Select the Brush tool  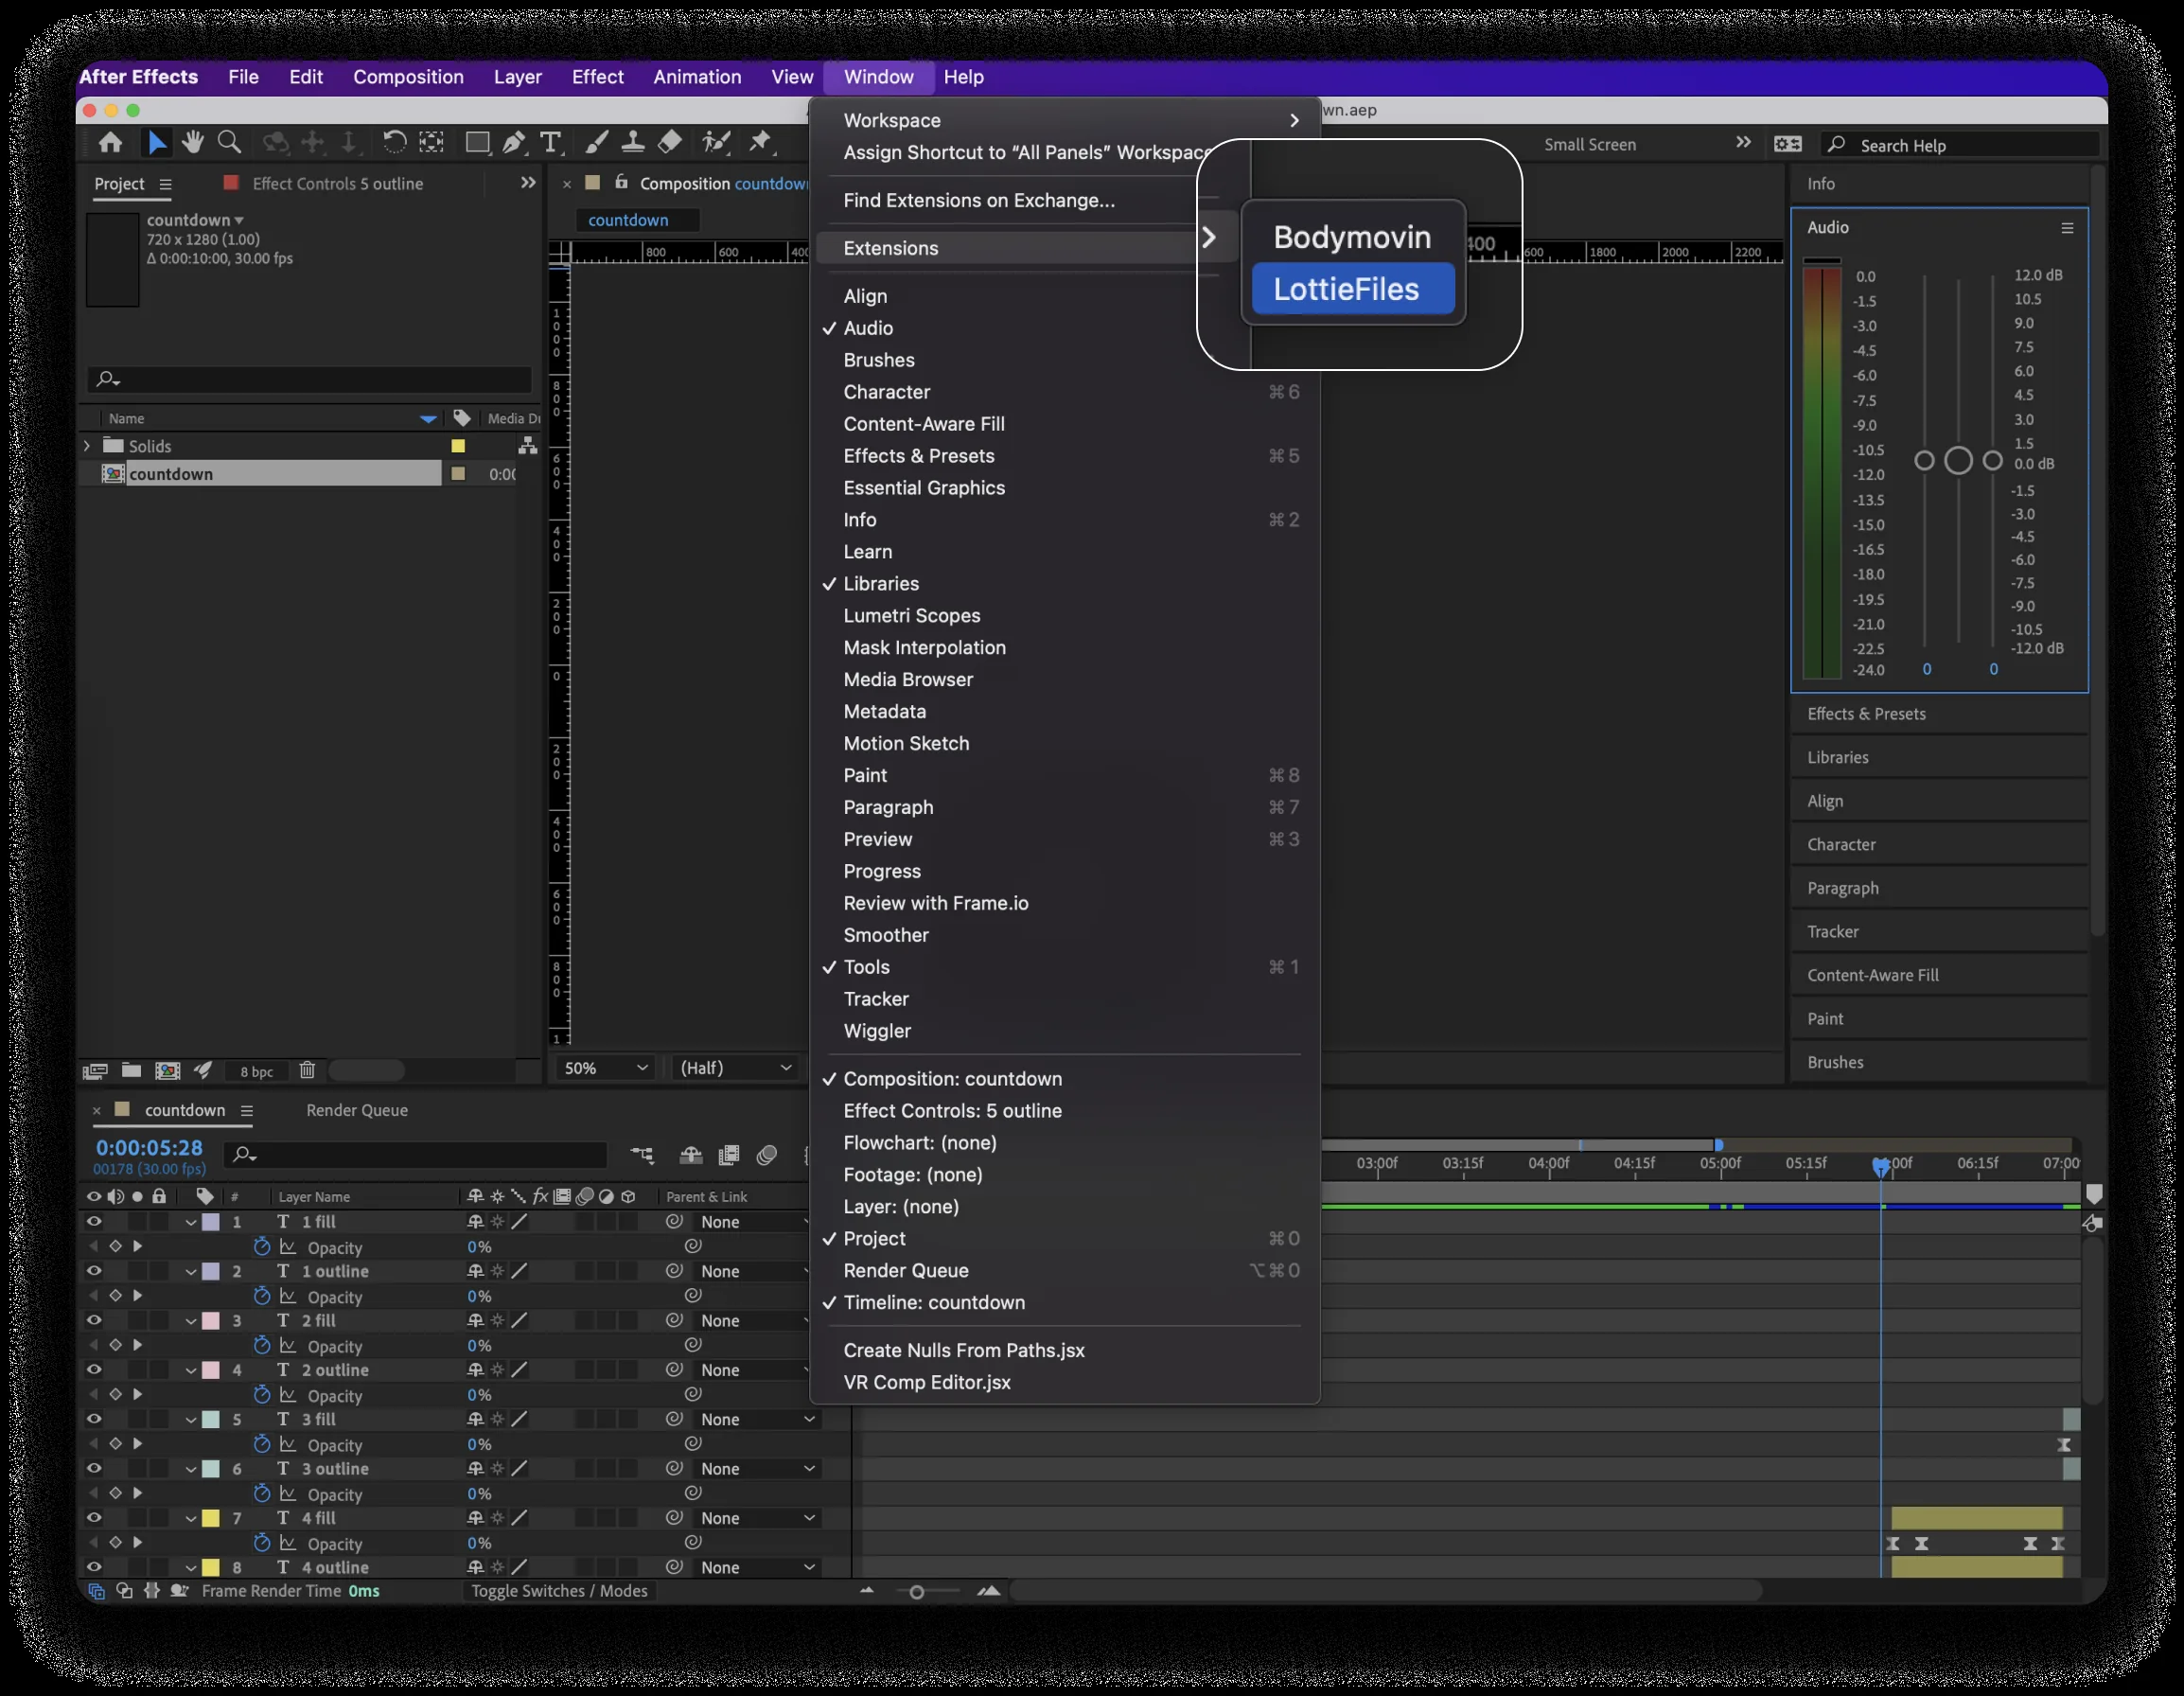pos(597,143)
